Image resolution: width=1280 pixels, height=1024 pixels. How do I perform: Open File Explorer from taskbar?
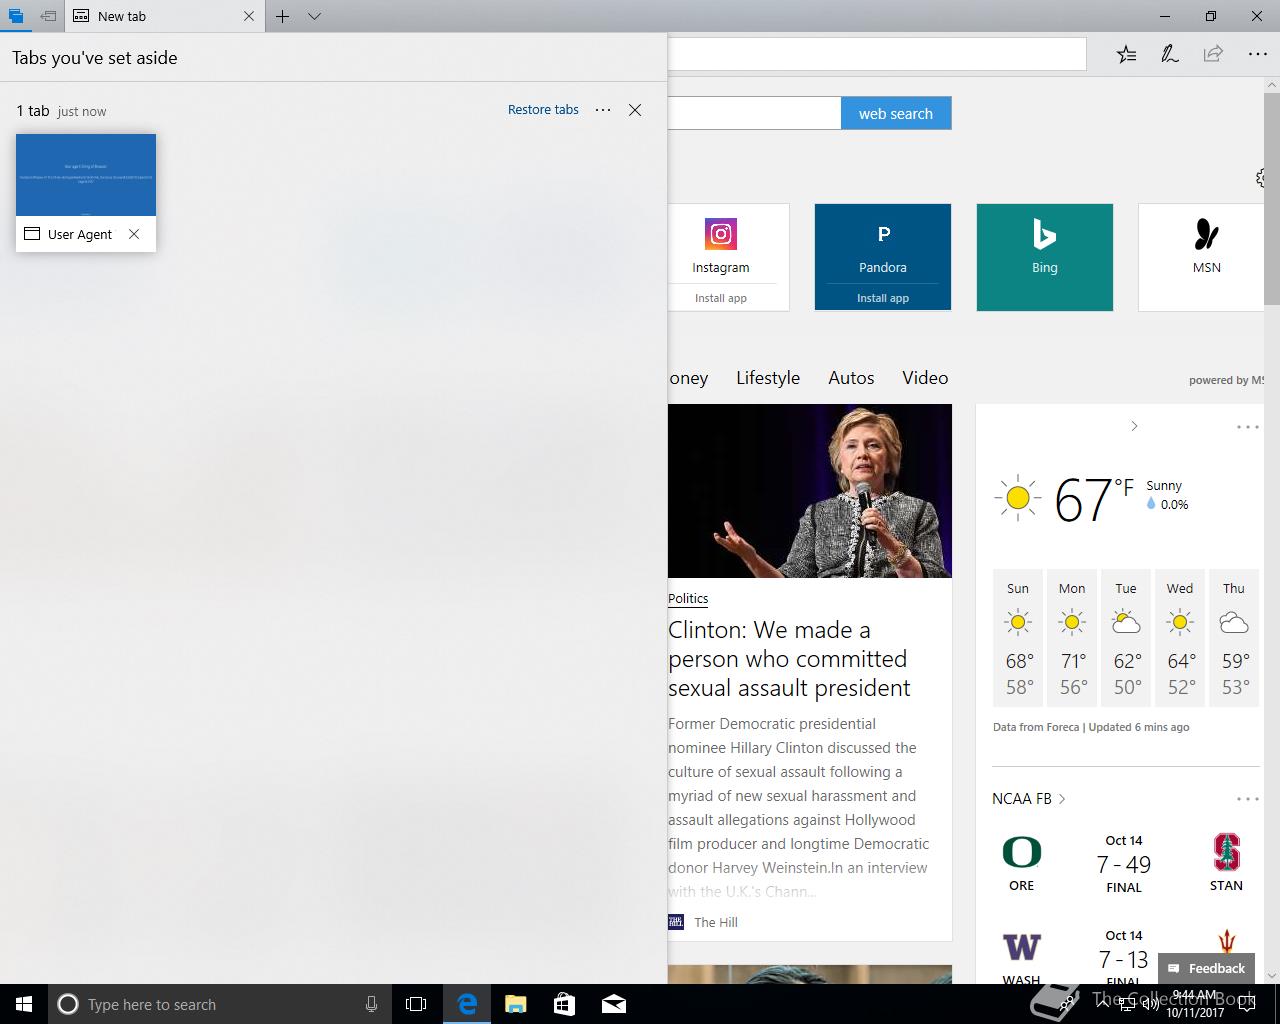[516, 1004]
